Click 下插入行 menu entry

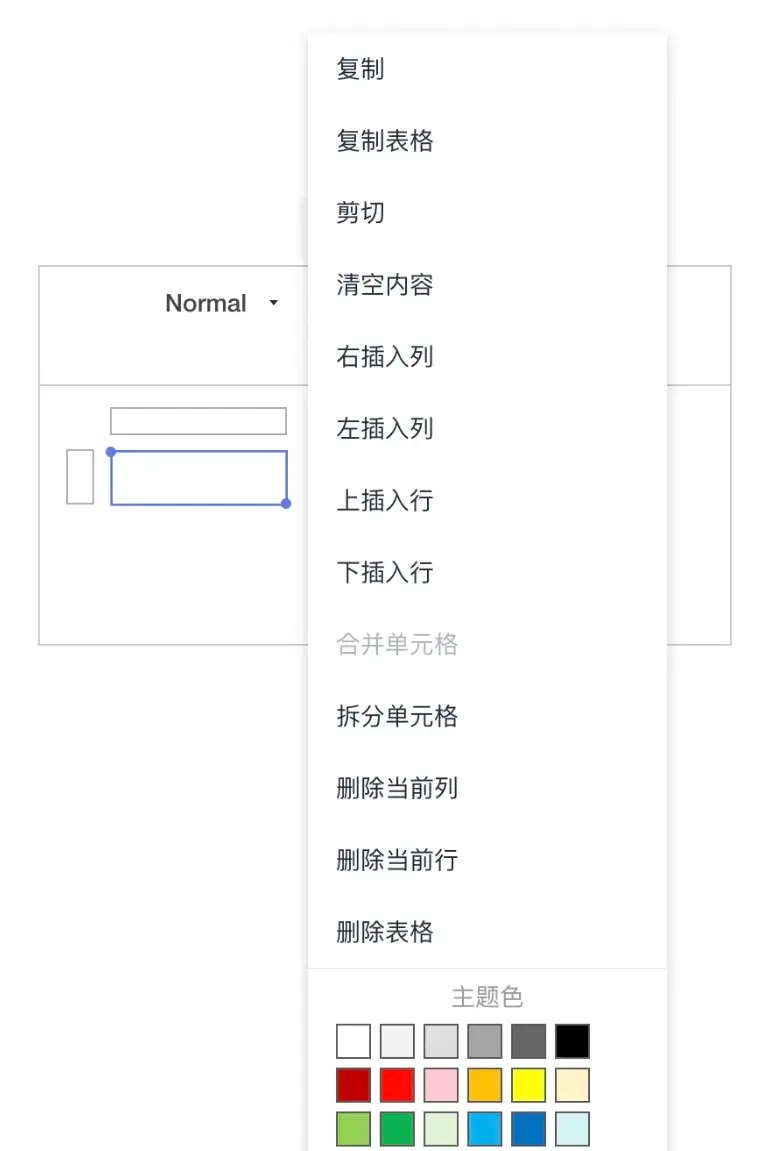tap(385, 573)
